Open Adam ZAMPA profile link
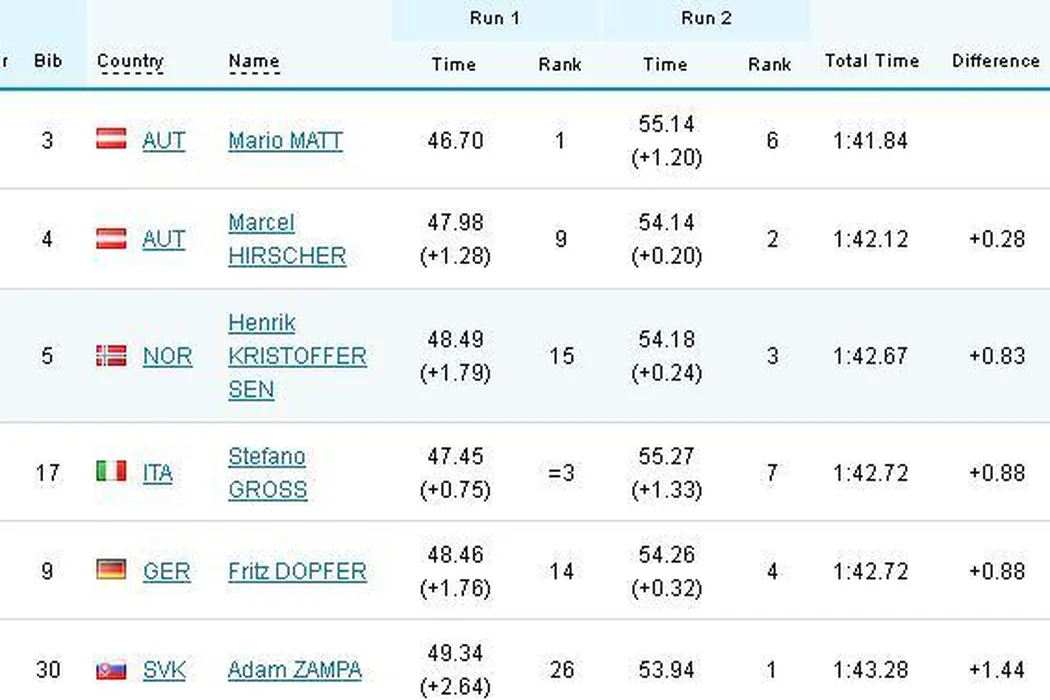This screenshot has width=1050, height=700. pos(294,670)
